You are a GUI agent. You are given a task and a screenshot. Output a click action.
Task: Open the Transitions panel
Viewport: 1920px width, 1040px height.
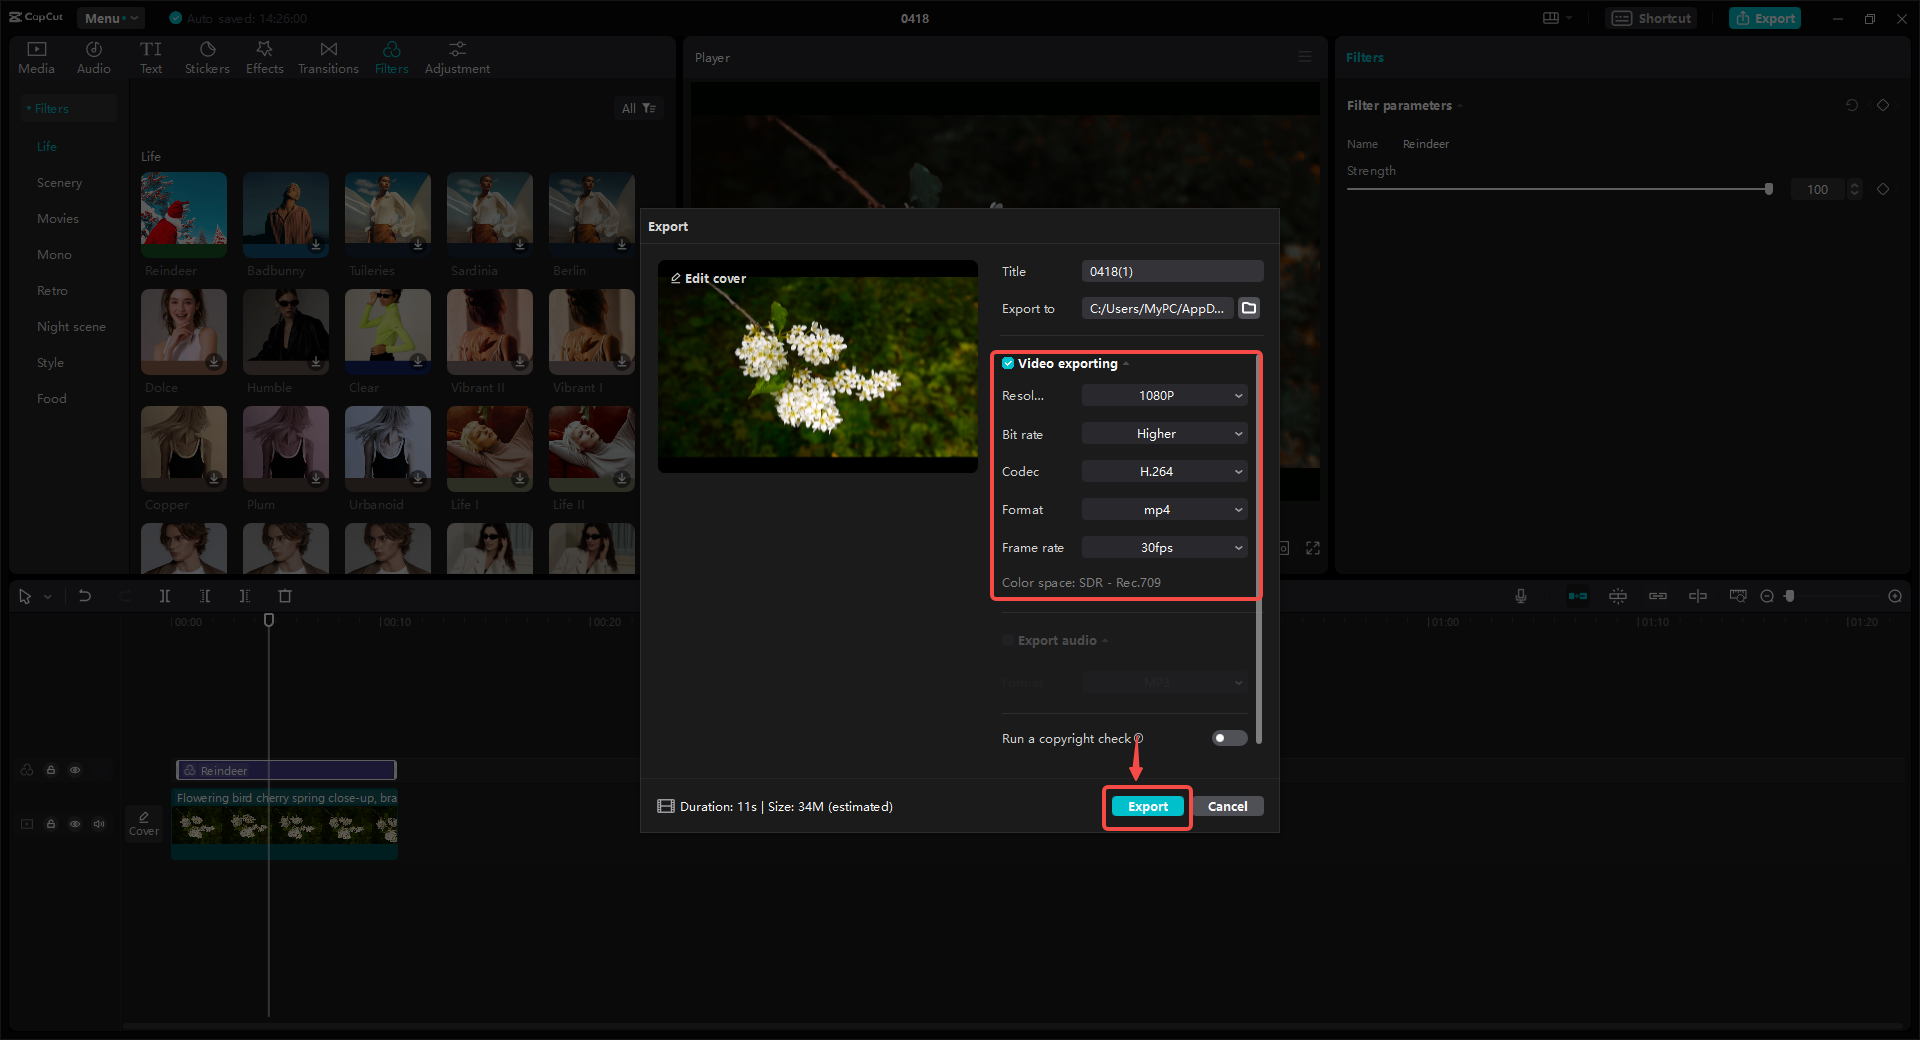328,56
